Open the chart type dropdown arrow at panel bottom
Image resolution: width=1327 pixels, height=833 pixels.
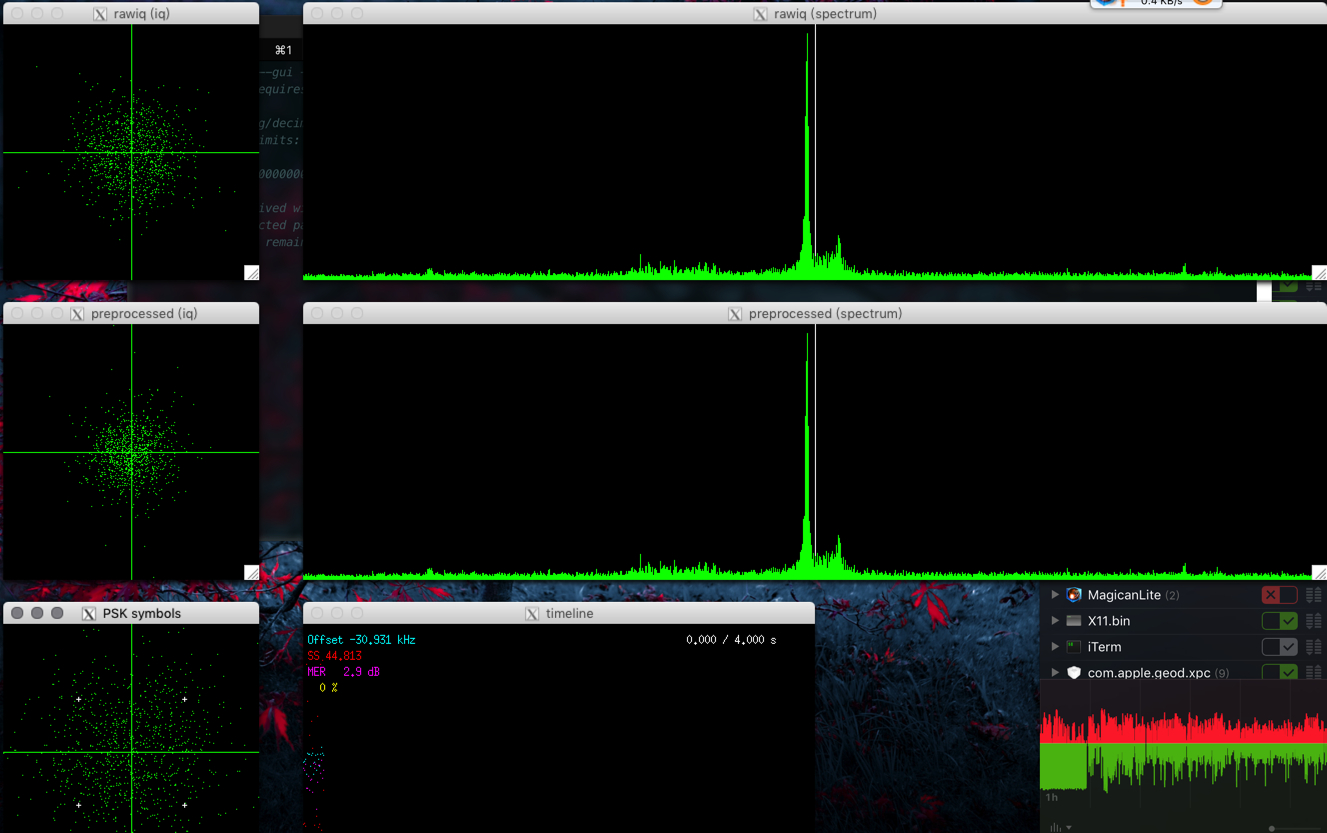(x=1068, y=827)
